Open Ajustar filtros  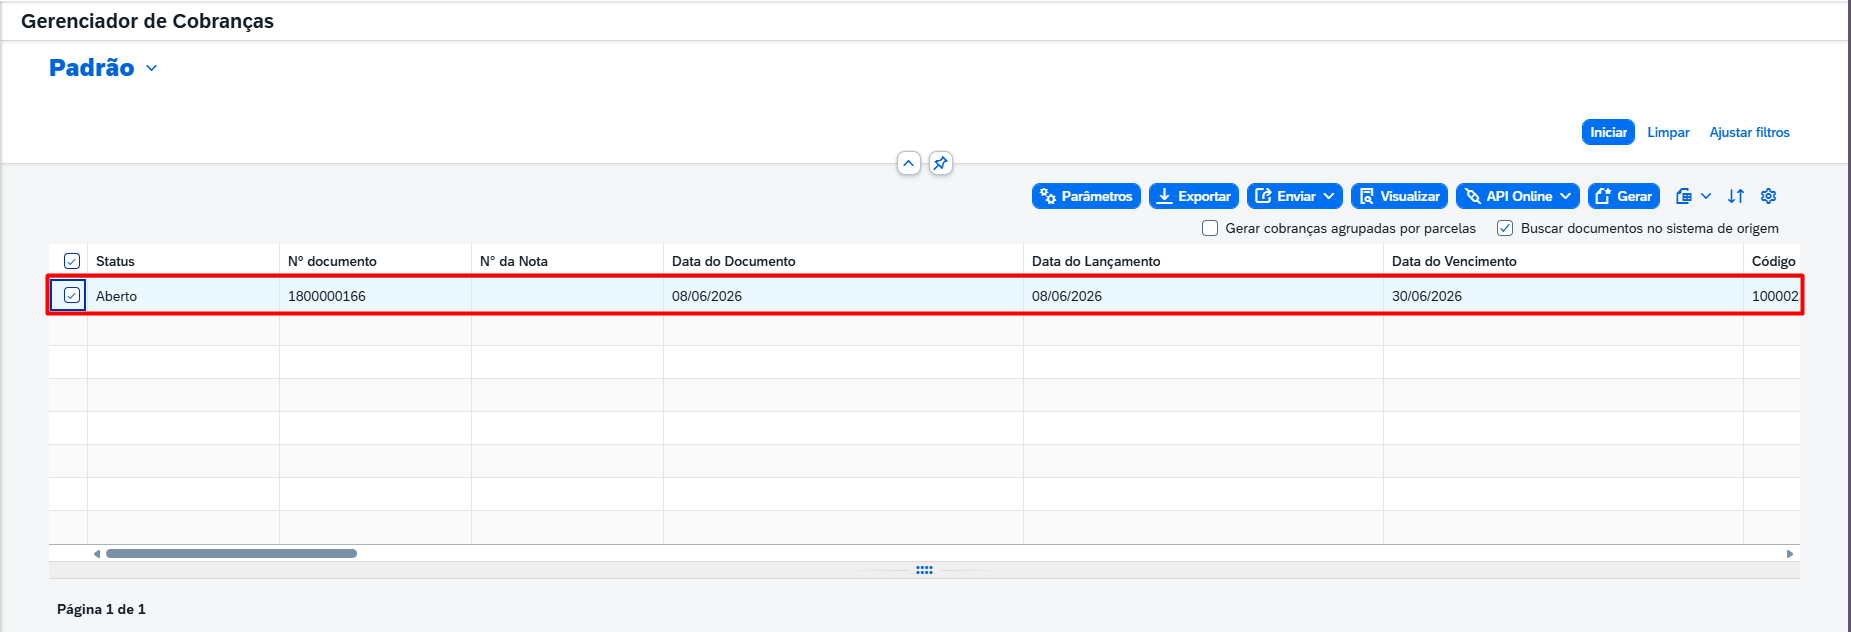coord(1749,132)
